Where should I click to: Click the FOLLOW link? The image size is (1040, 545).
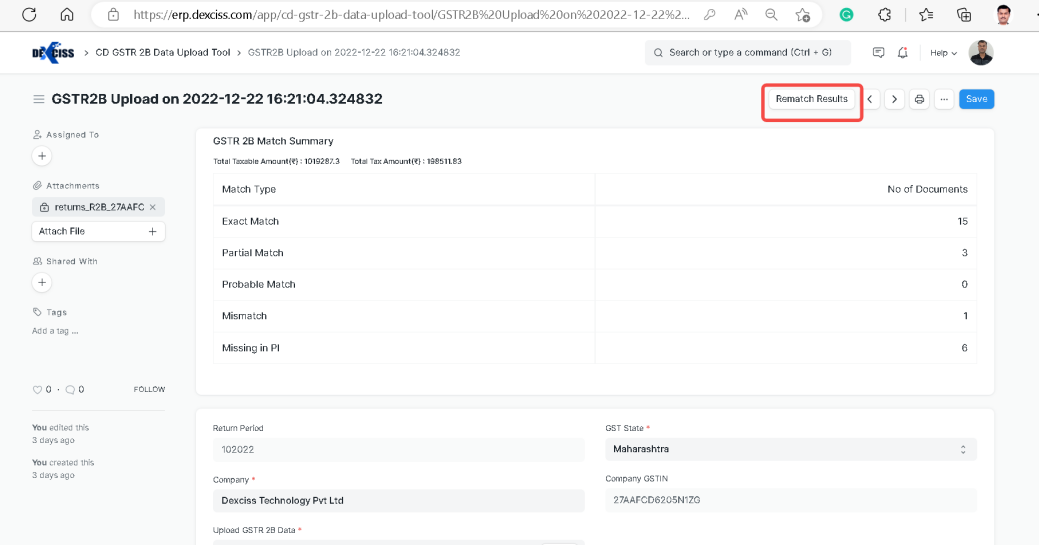(149, 389)
